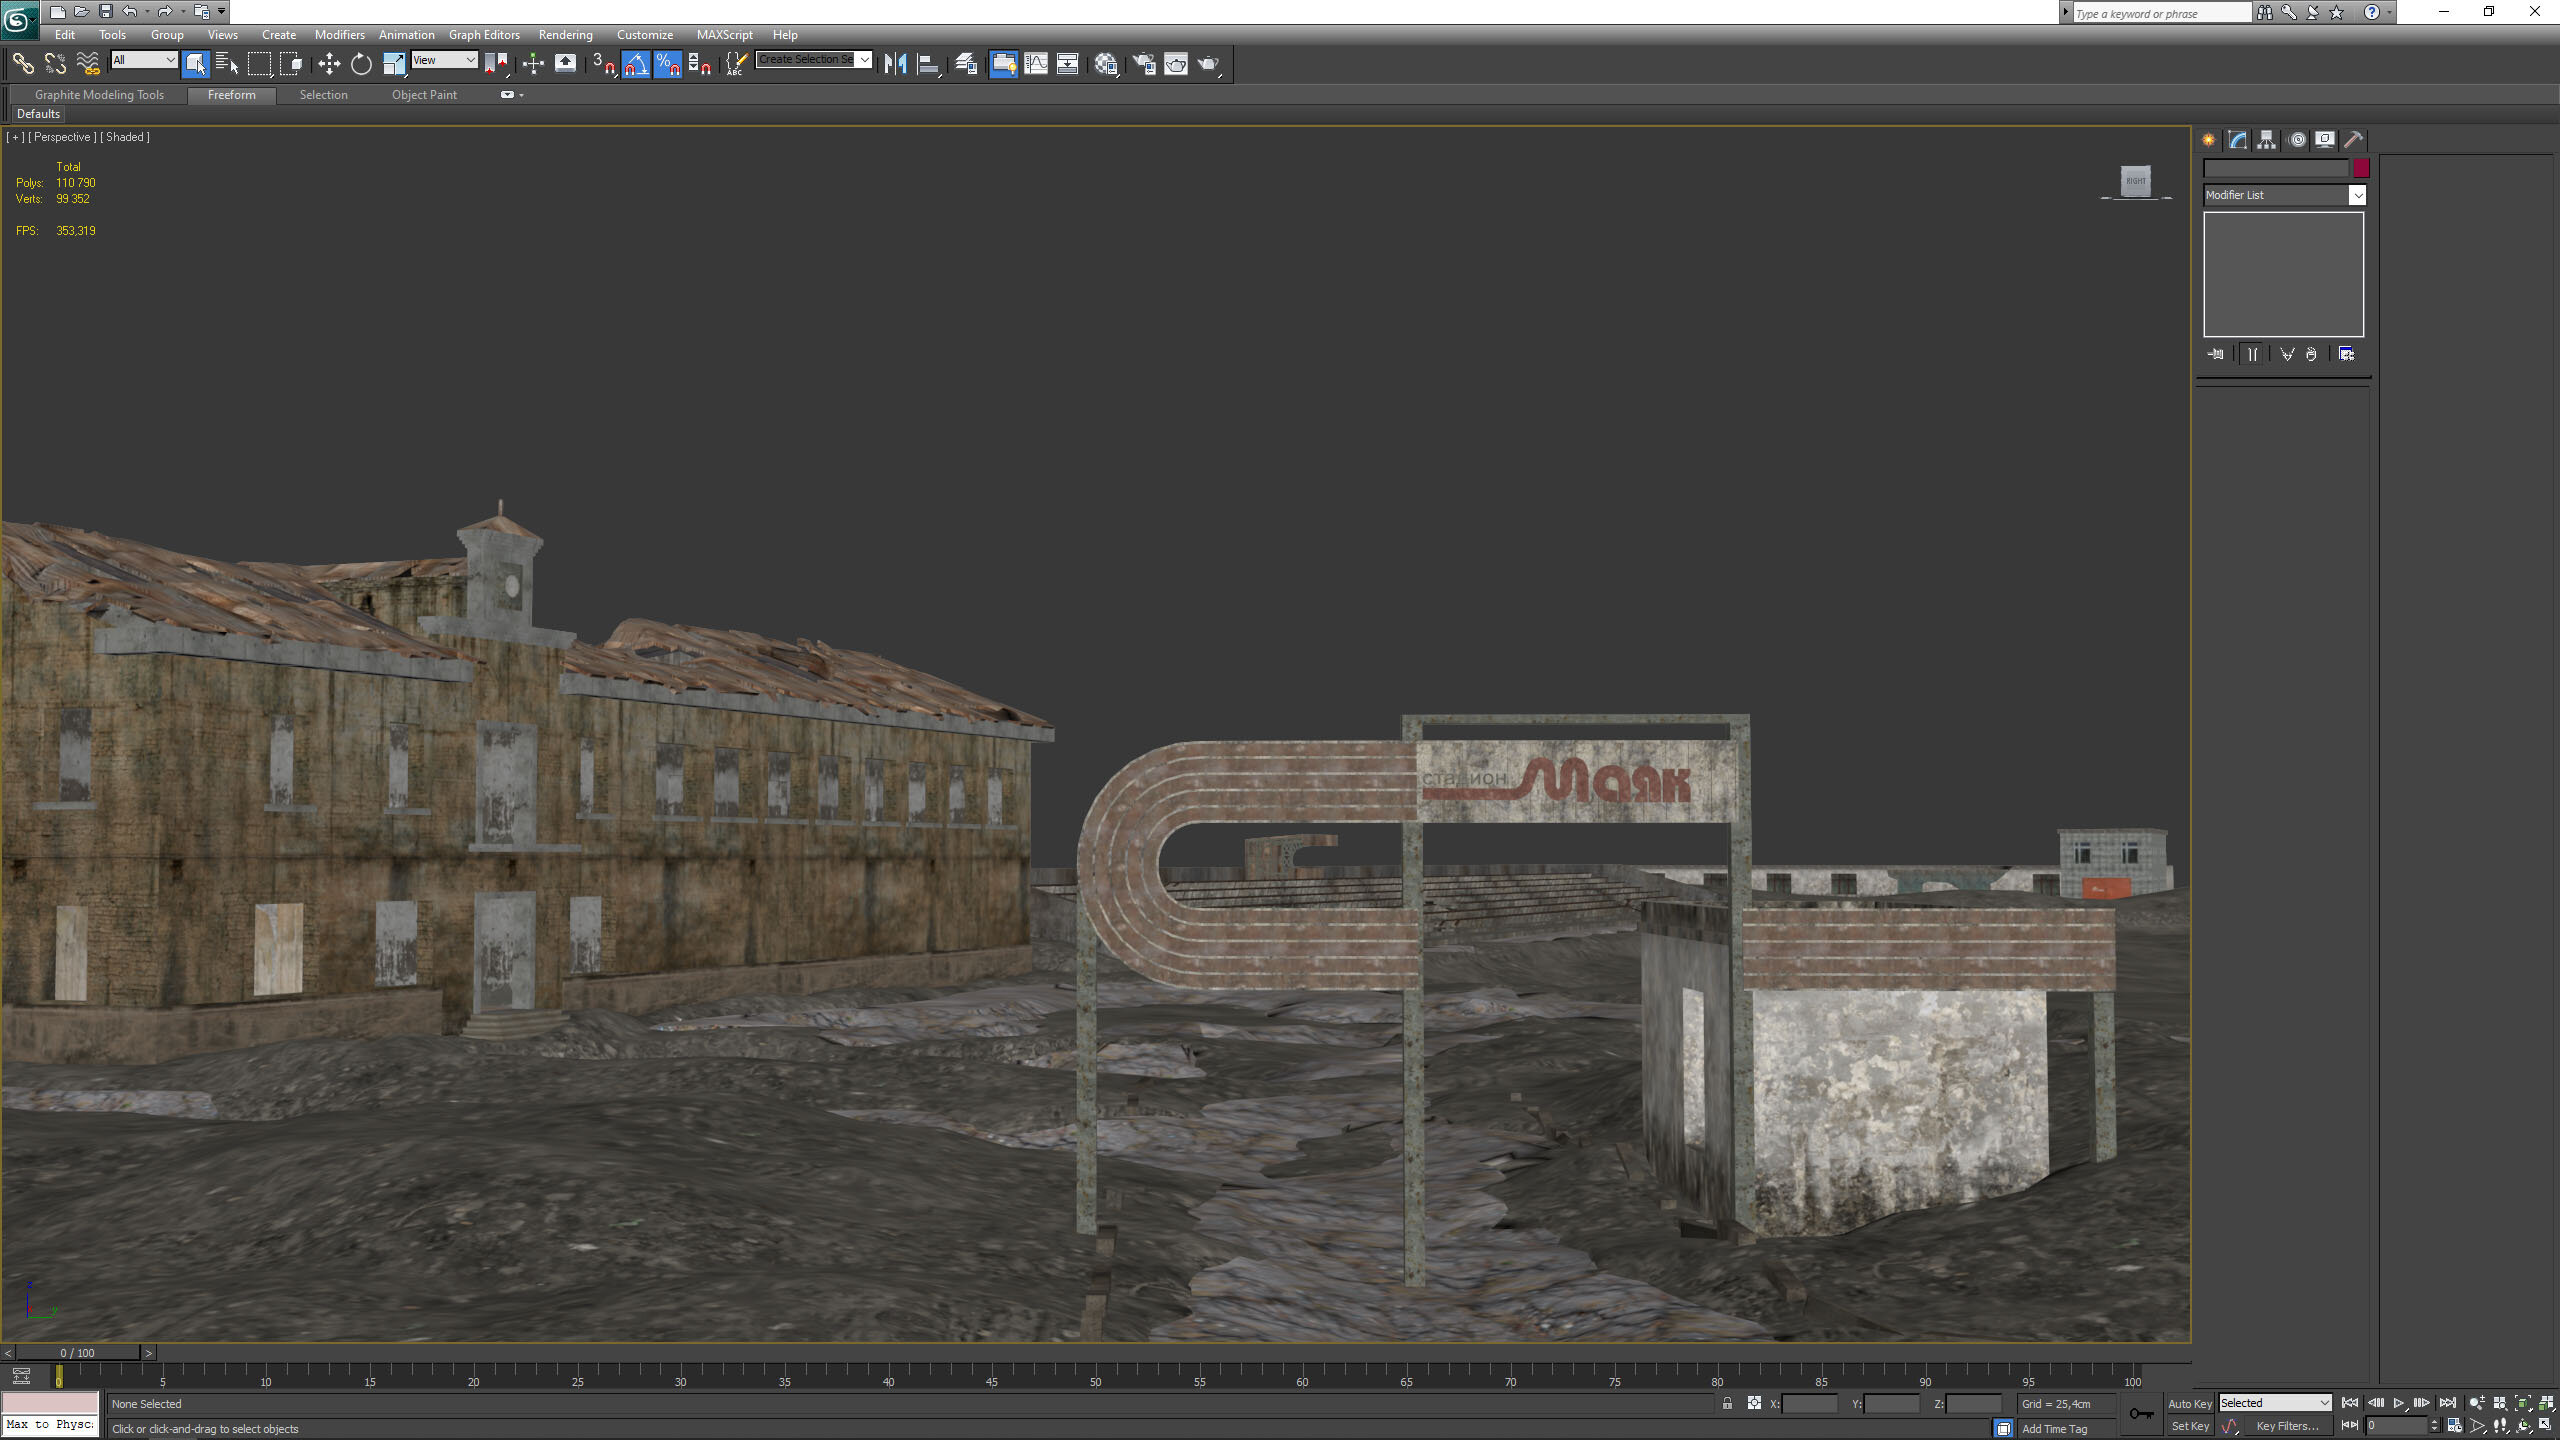
Task: Click the Use Pivot Point Center icon
Action: pos(496,64)
